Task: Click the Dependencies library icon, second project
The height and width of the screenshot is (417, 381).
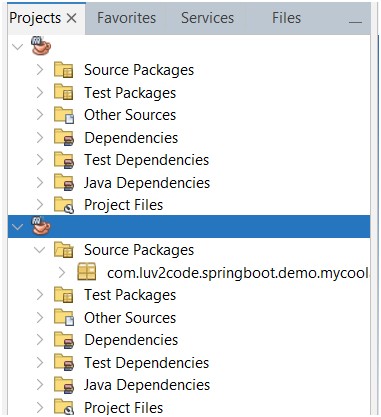Action: click(x=63, y=340)
